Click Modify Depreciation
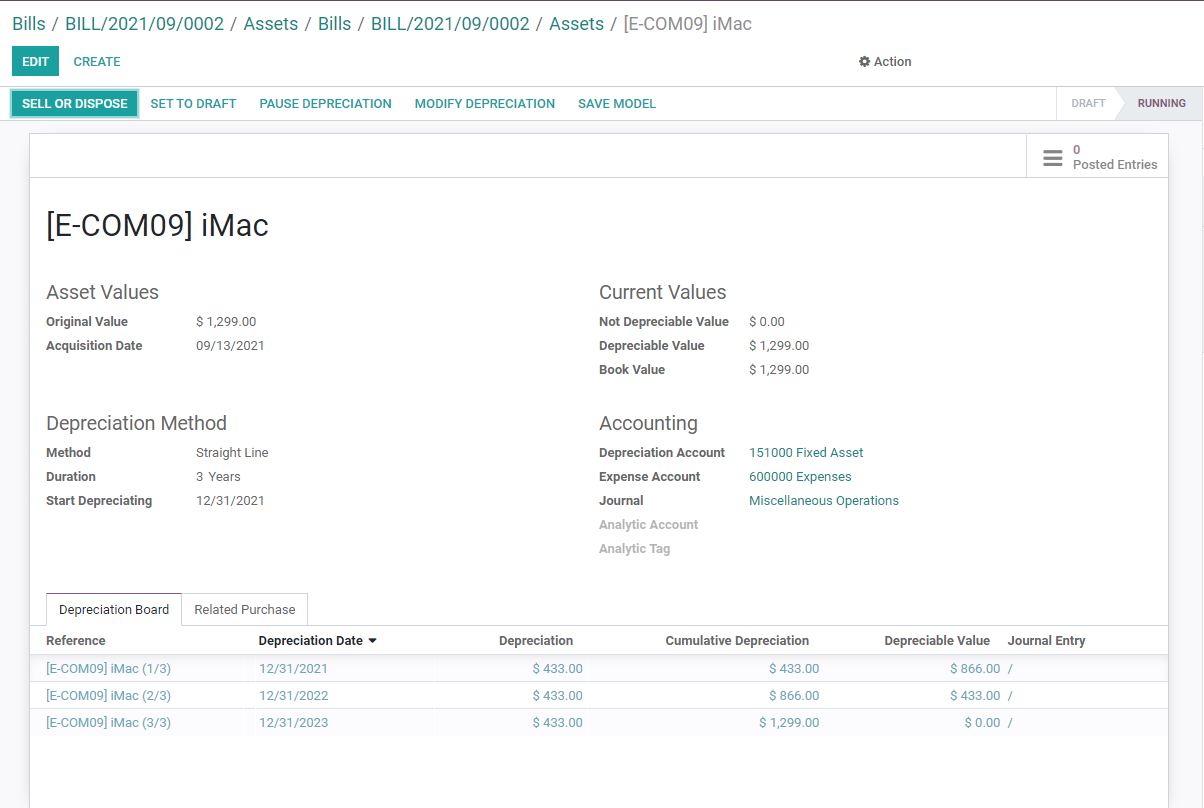This screenshot has width=1204, height=808. pyautogui.click(x=485, y=103)
